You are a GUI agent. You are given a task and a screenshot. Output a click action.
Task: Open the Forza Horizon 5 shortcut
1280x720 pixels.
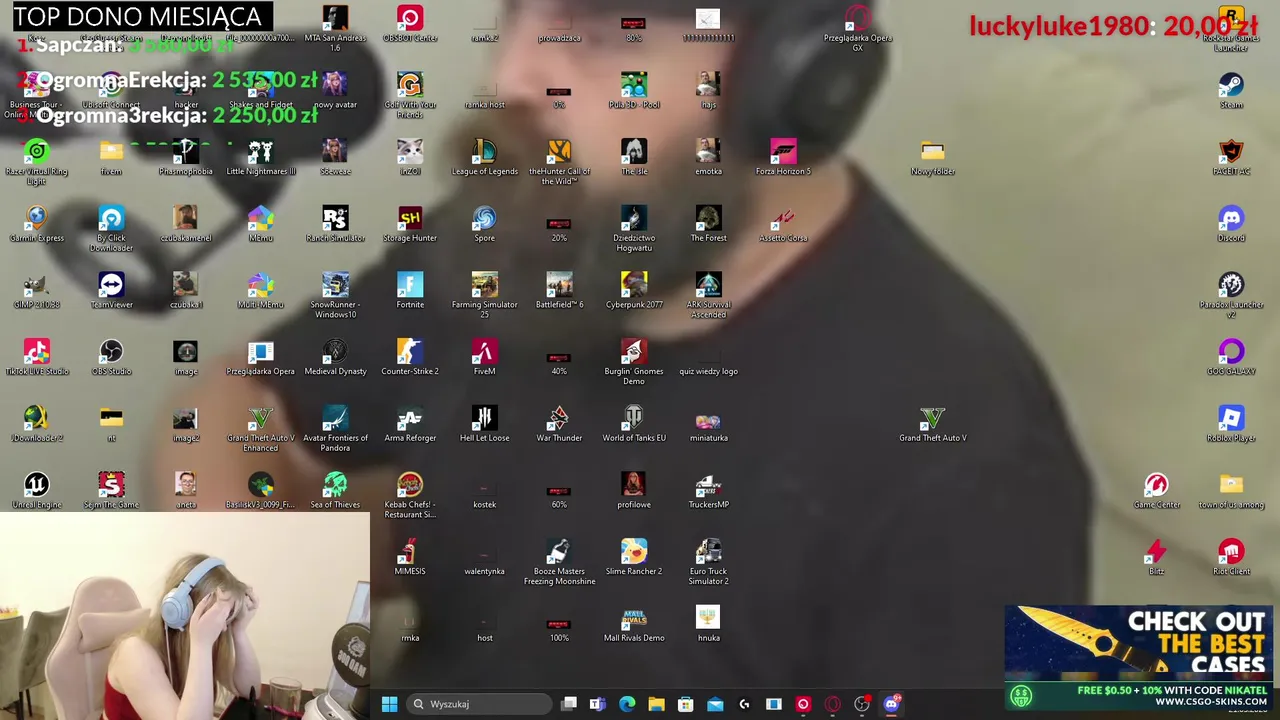tap(783, 158)
